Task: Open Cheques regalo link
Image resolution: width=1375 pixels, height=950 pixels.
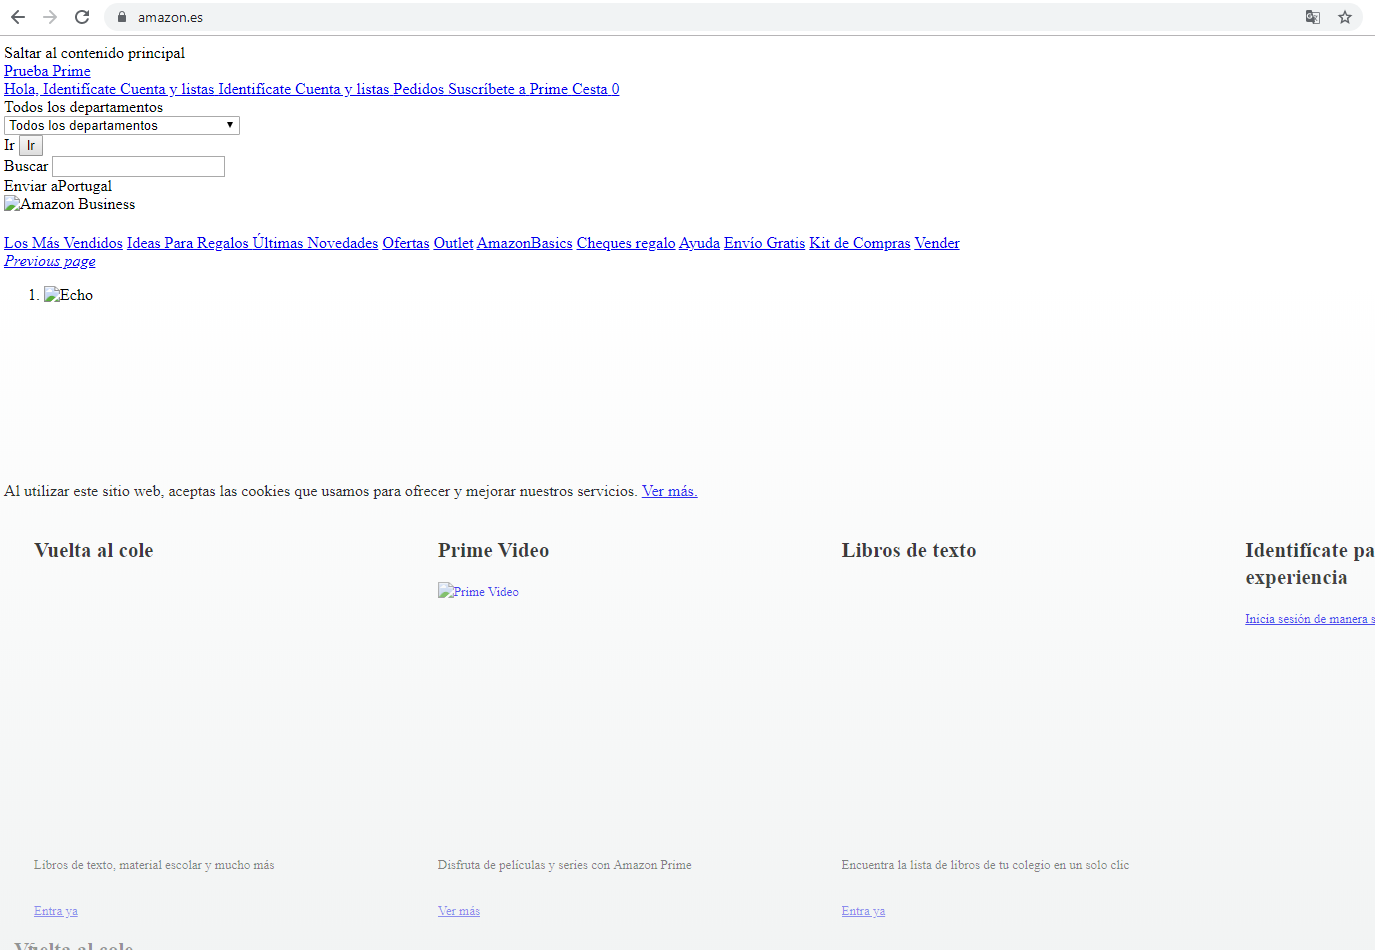Action: point(626,243)
